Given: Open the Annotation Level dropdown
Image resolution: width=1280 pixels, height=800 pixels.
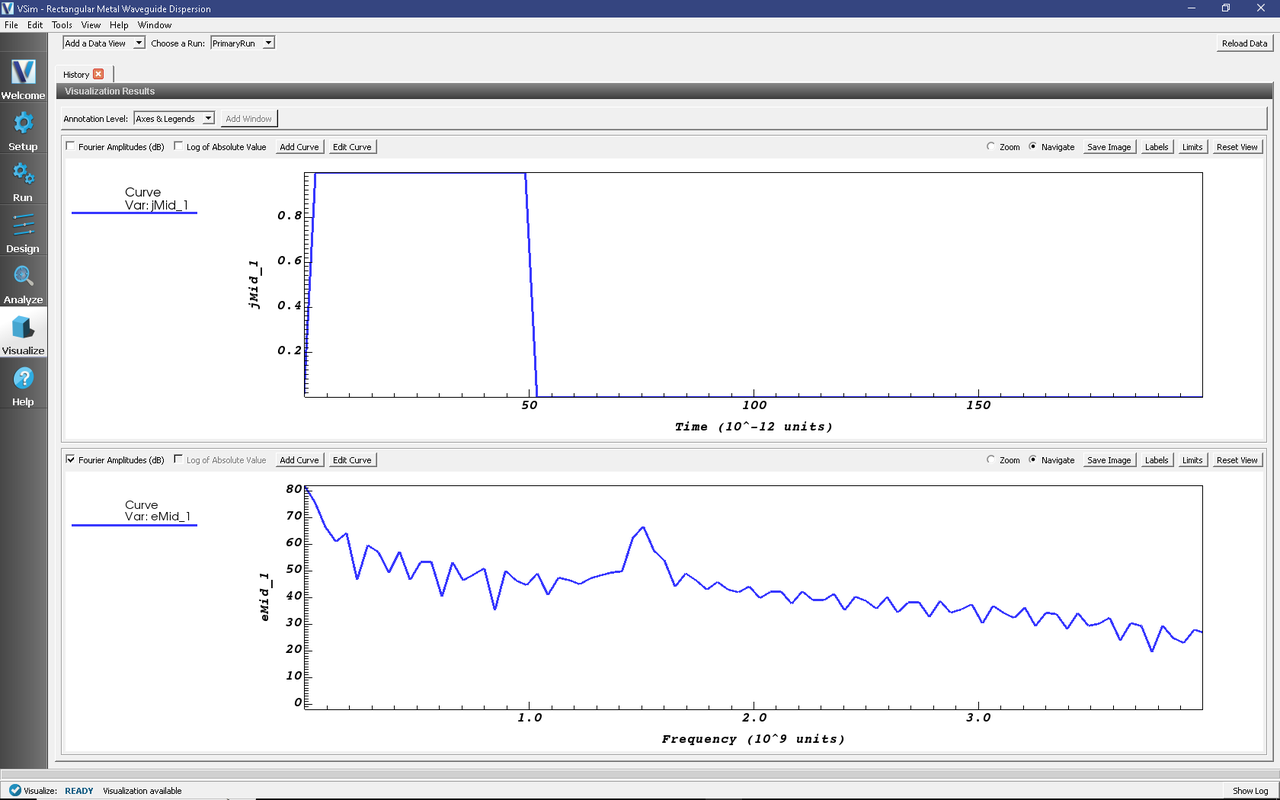Looking at the screenshot, I should [174, 118].
